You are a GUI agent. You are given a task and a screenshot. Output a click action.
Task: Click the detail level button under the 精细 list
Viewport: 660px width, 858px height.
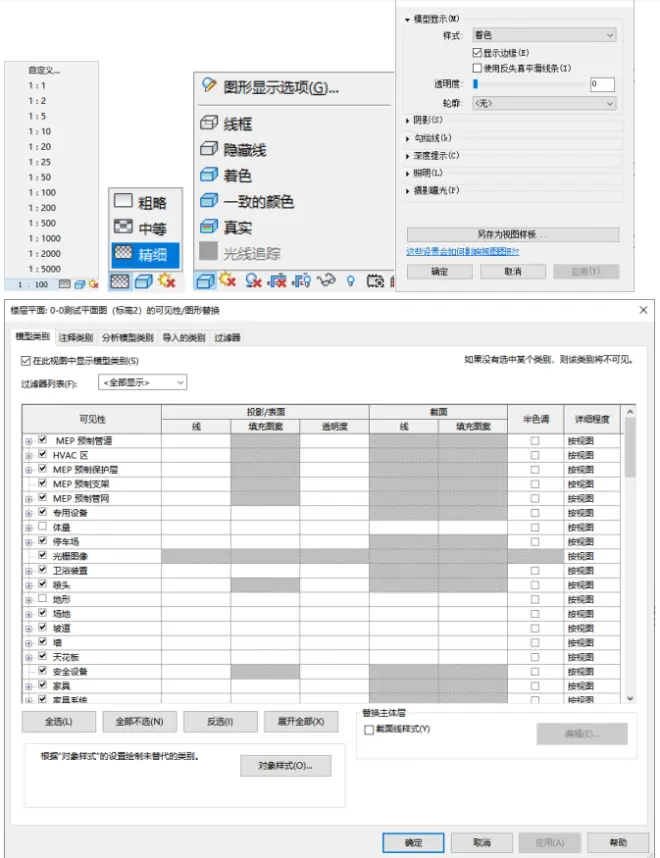120,281
